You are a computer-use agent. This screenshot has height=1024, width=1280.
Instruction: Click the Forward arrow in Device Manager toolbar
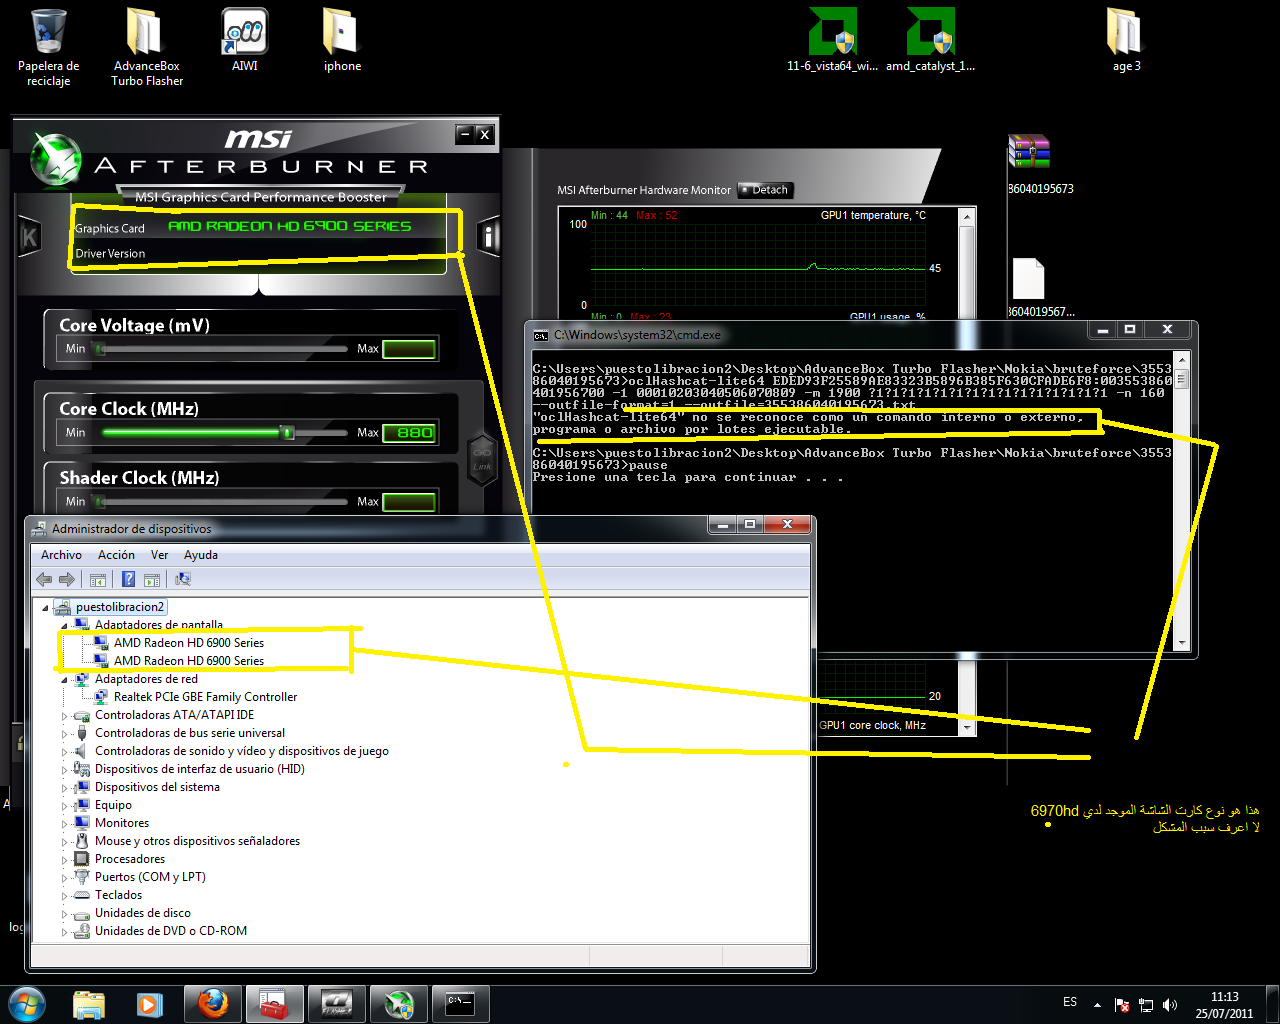[x=67, y=579]
